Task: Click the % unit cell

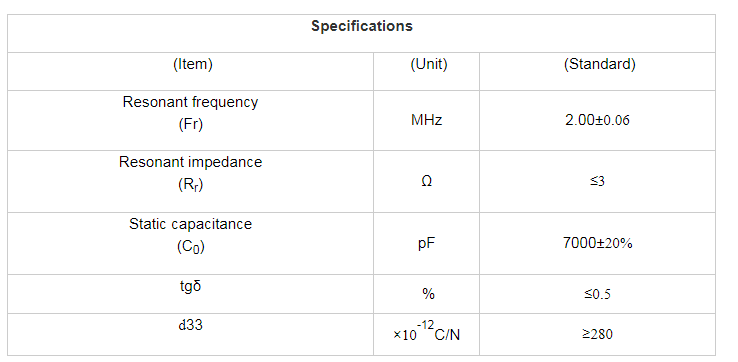Action: [x=427, y=295]
